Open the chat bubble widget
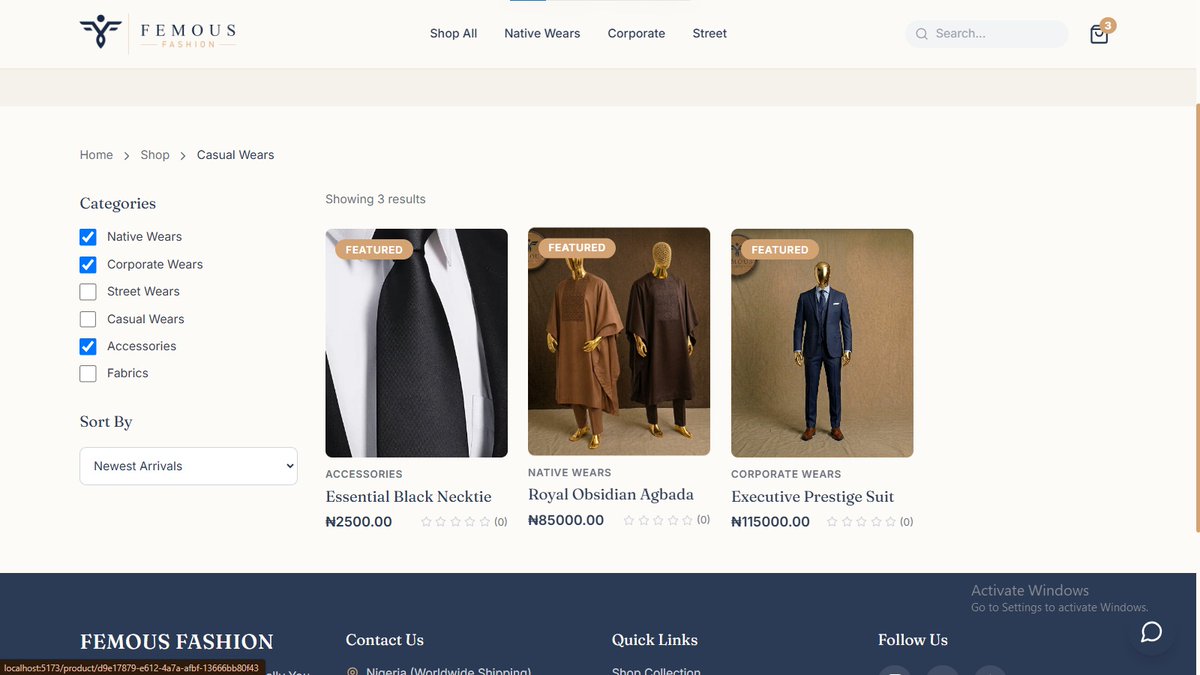The width and height of the screenshot is (1200, 675). (1151, 632)
